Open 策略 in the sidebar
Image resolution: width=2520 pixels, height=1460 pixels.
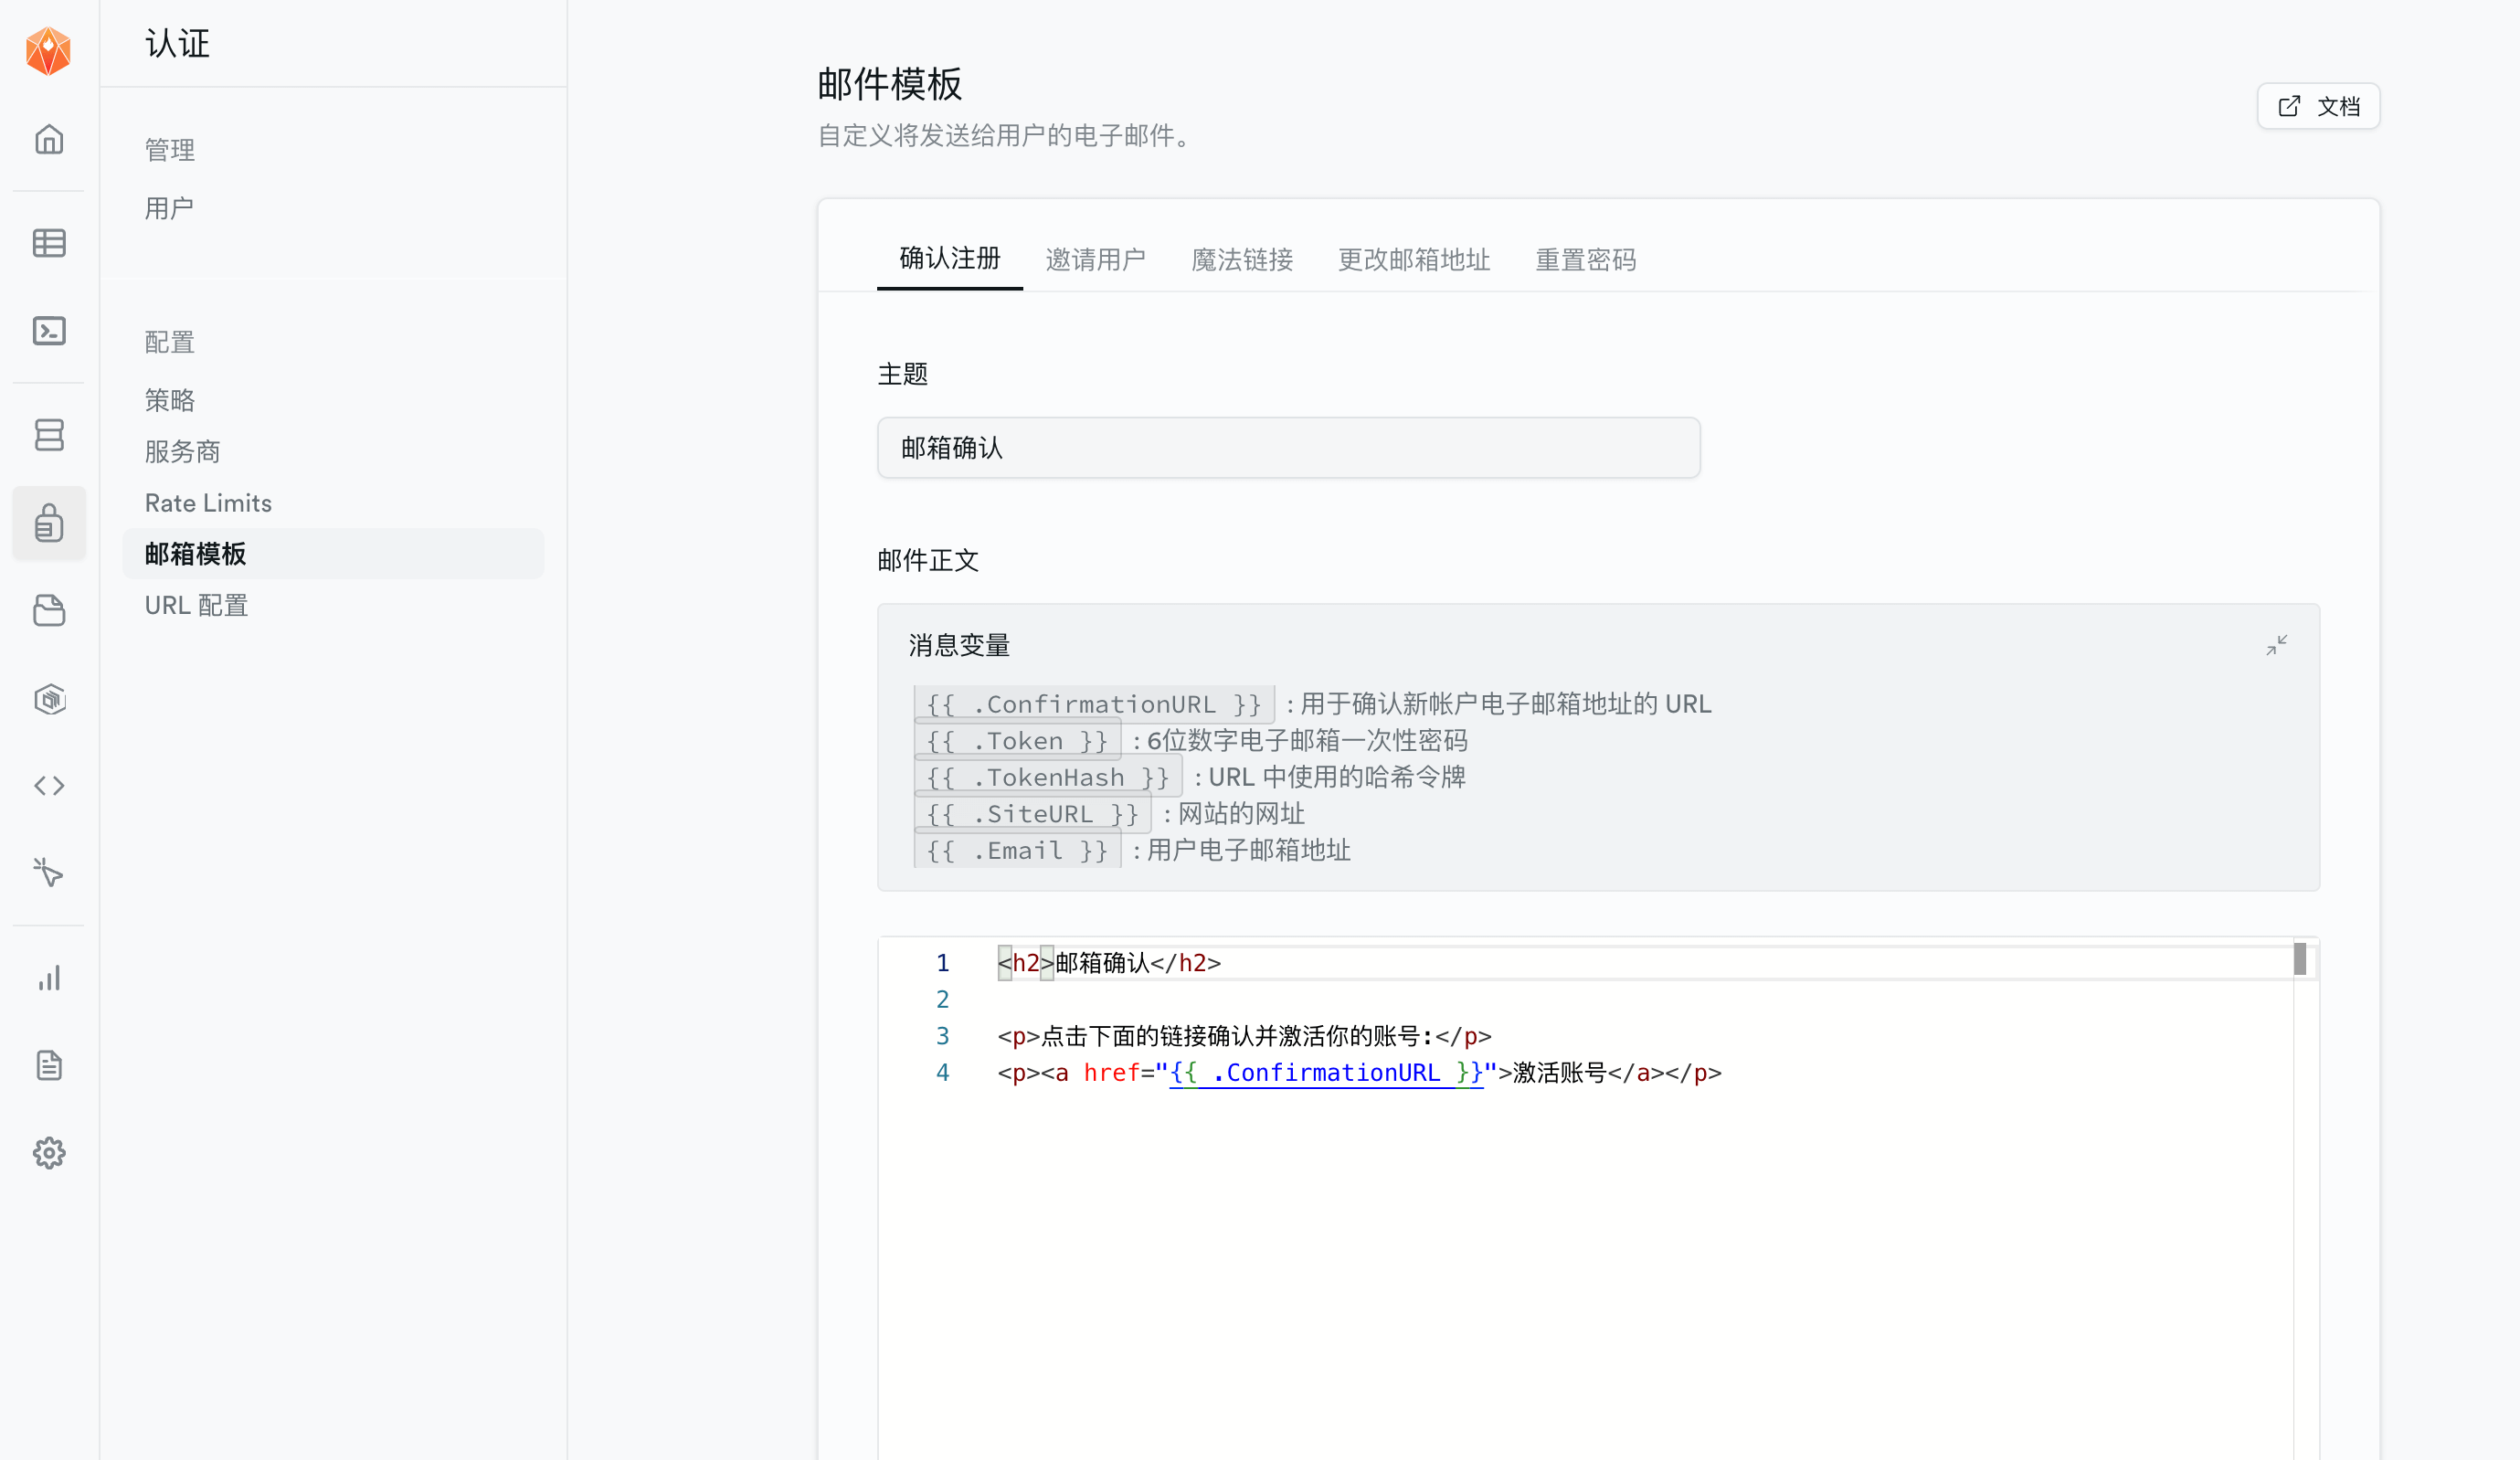tap(169, 400)
